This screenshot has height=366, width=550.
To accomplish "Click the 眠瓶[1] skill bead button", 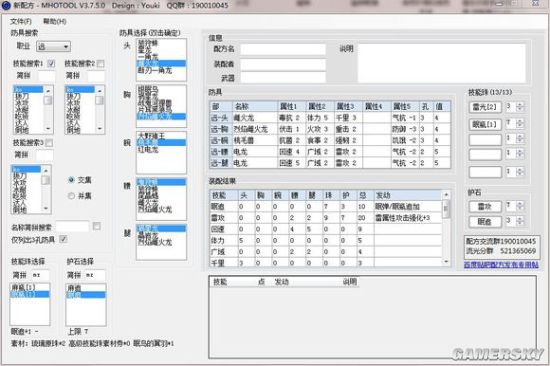I will pos(485,124).
